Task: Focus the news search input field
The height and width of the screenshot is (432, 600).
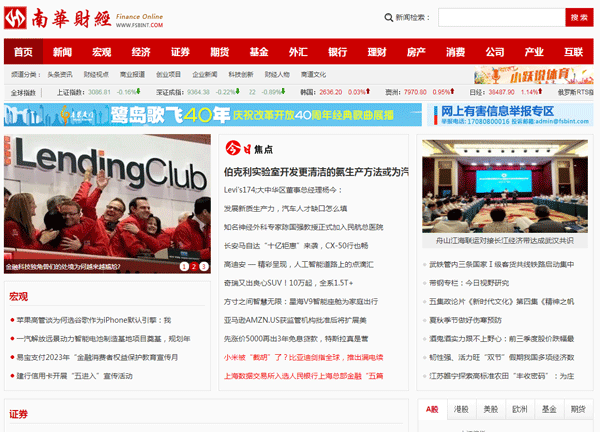Action: click(502, 18)
